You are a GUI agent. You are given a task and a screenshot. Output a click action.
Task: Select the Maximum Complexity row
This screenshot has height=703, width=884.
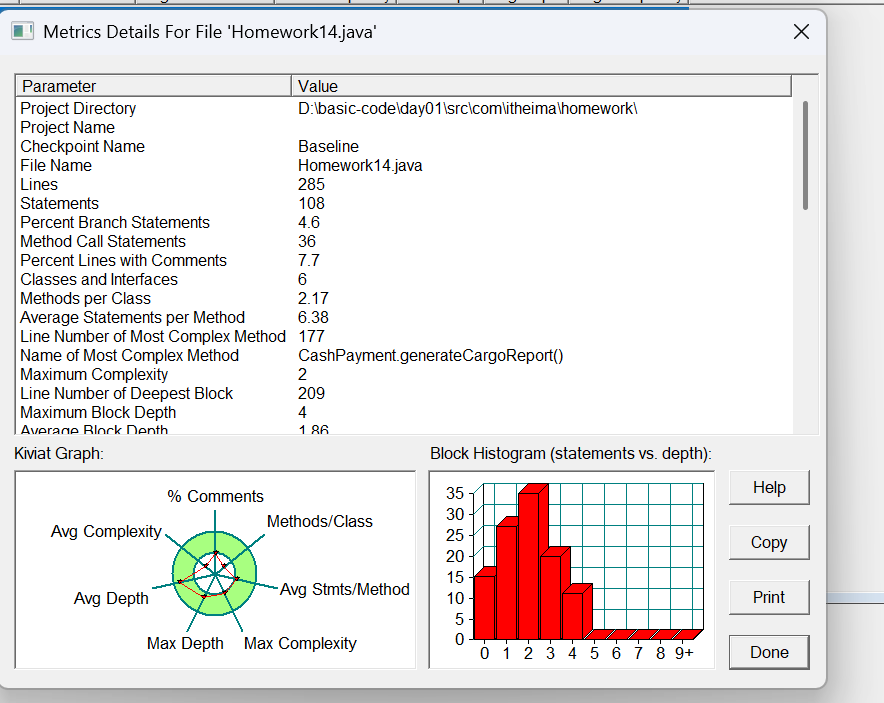click(404, 374)
